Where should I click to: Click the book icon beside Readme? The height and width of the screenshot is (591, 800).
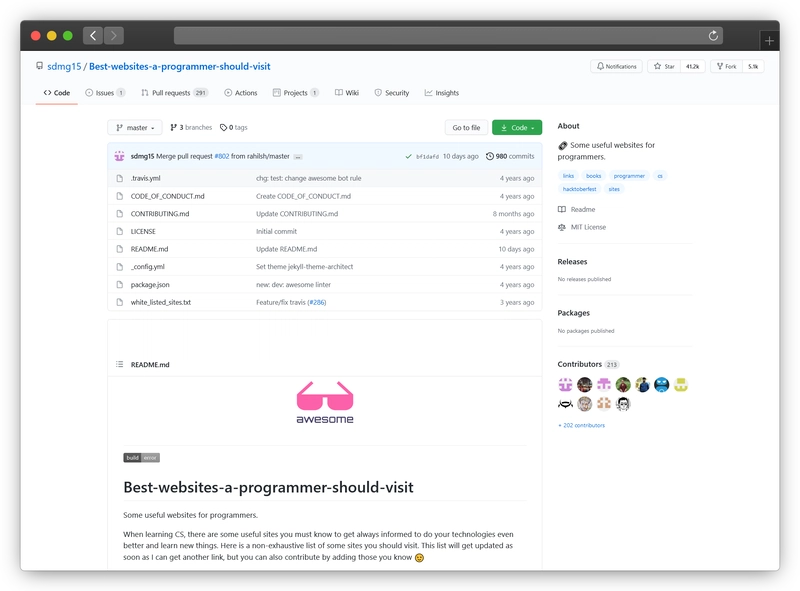(x=562, y=209)
